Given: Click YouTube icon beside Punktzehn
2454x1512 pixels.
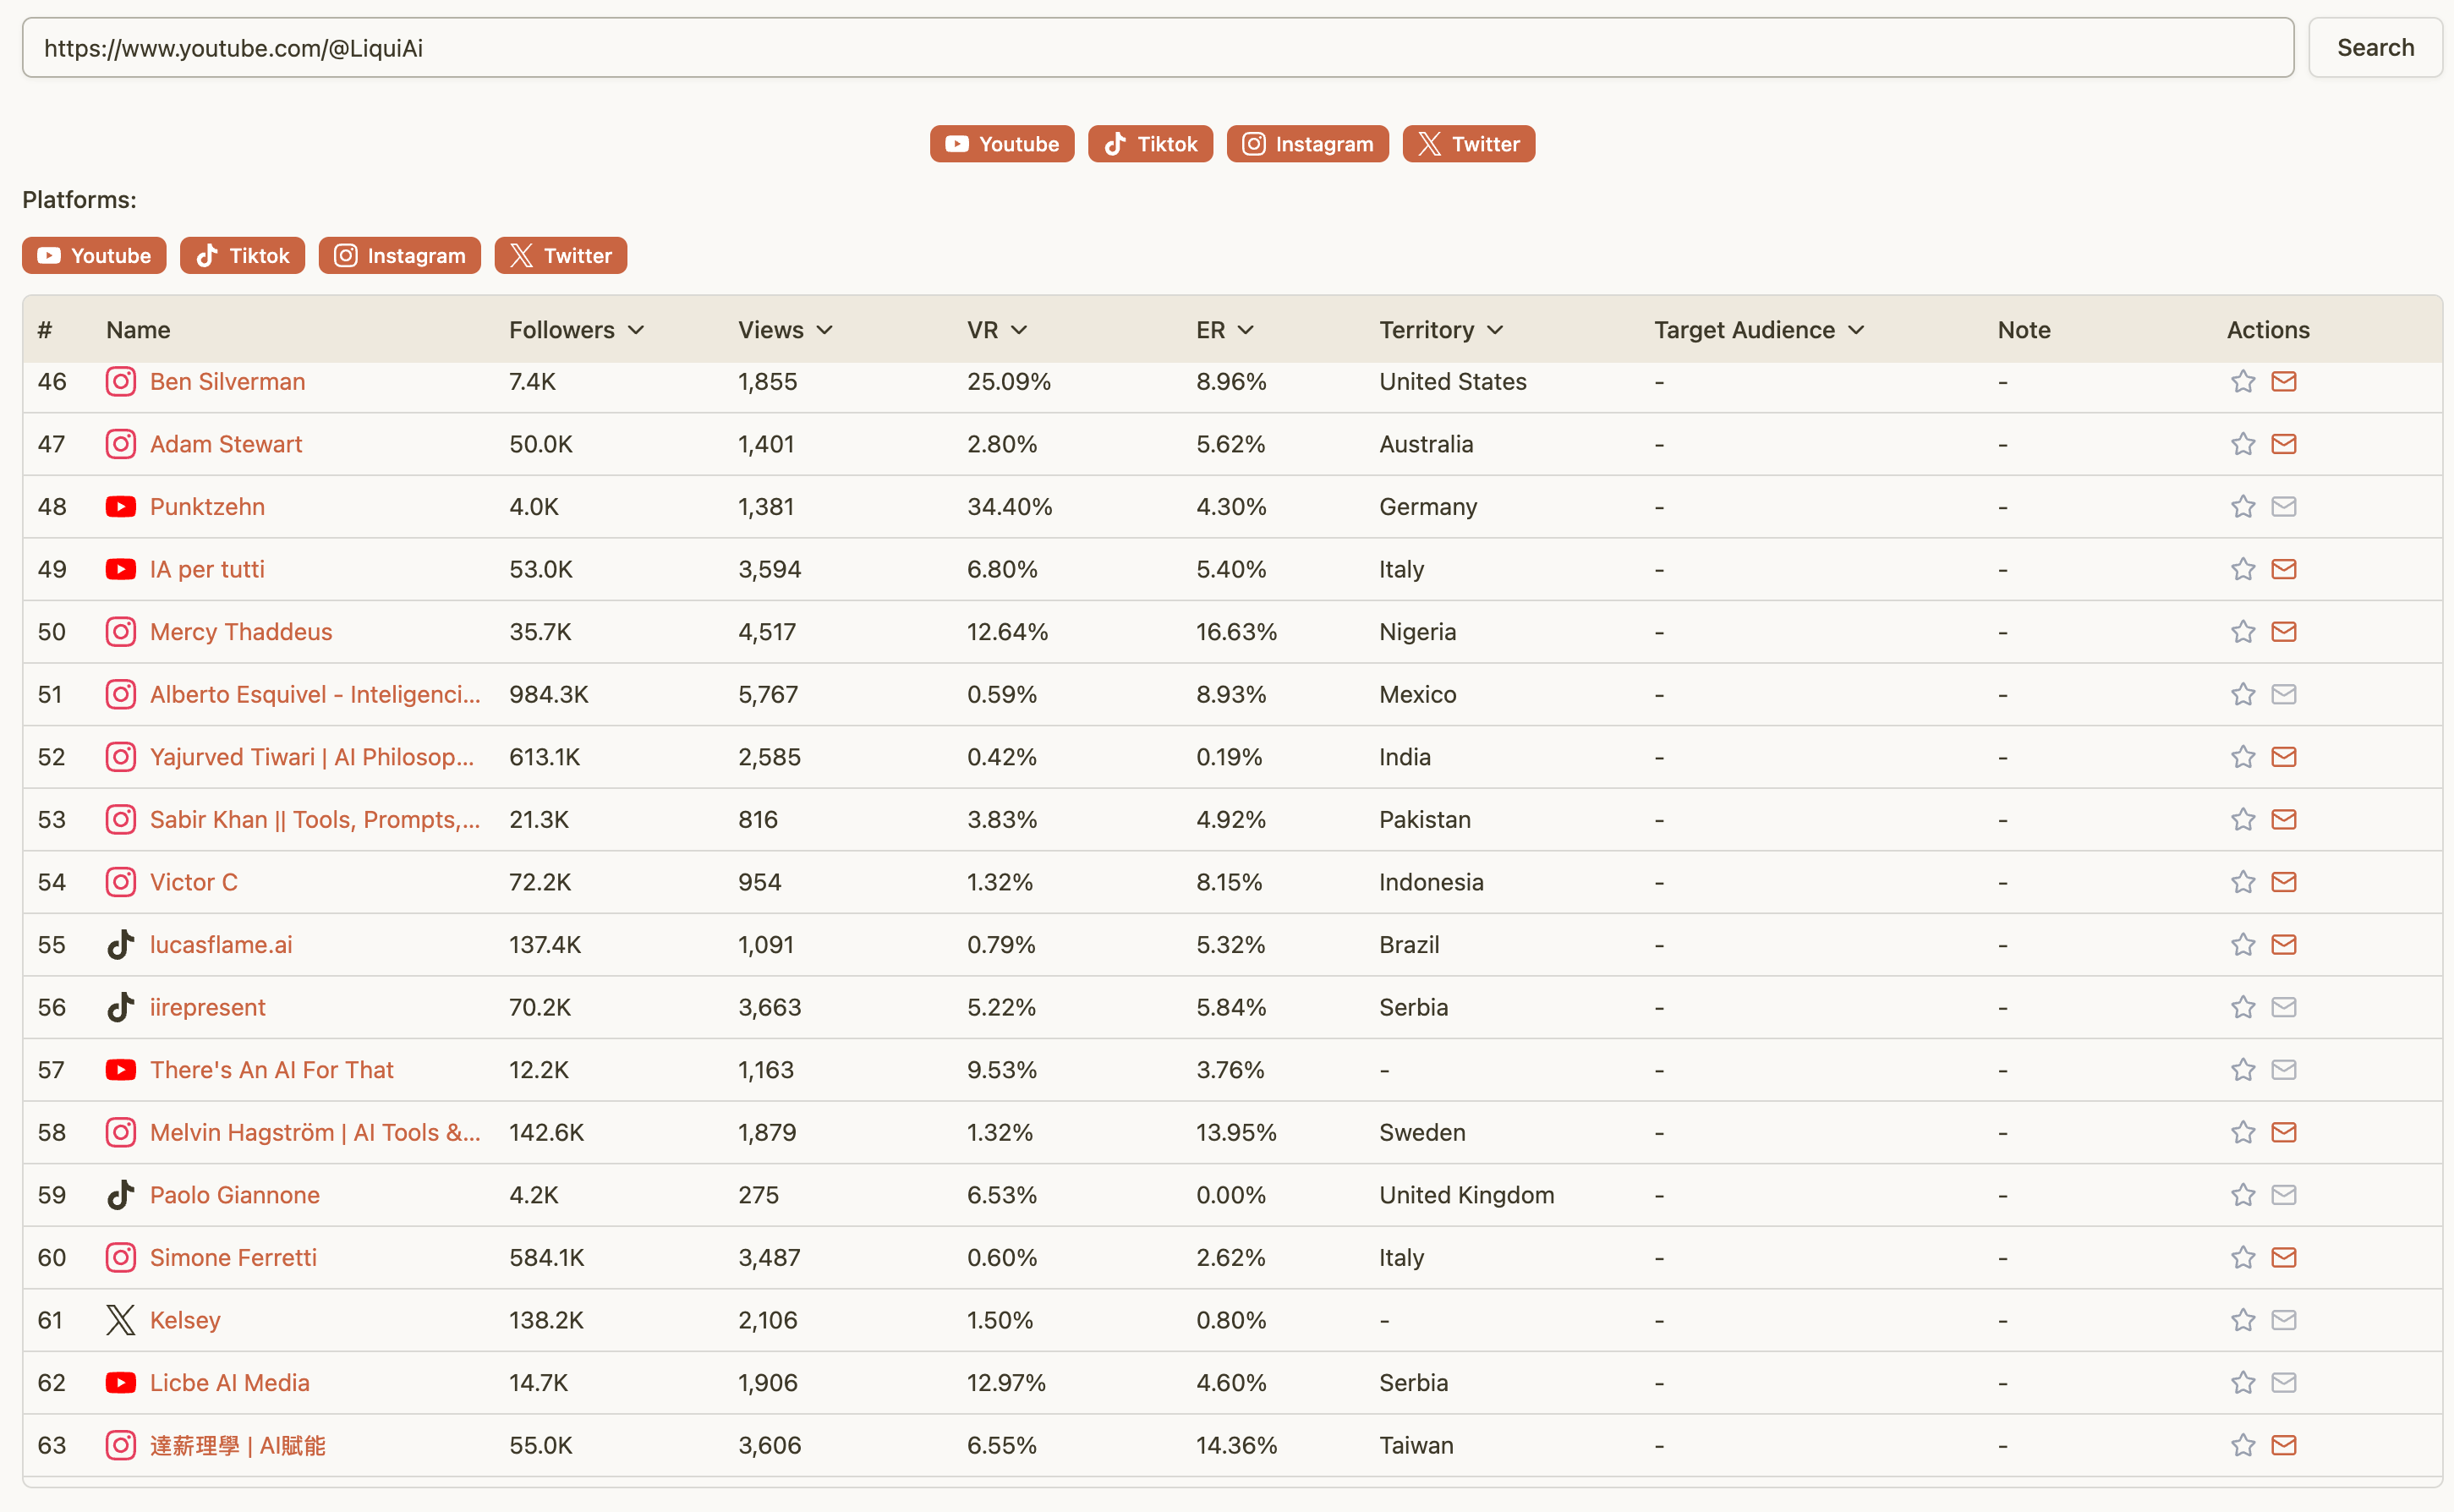Looking at the screenshot, I should [x=120, y=507].
